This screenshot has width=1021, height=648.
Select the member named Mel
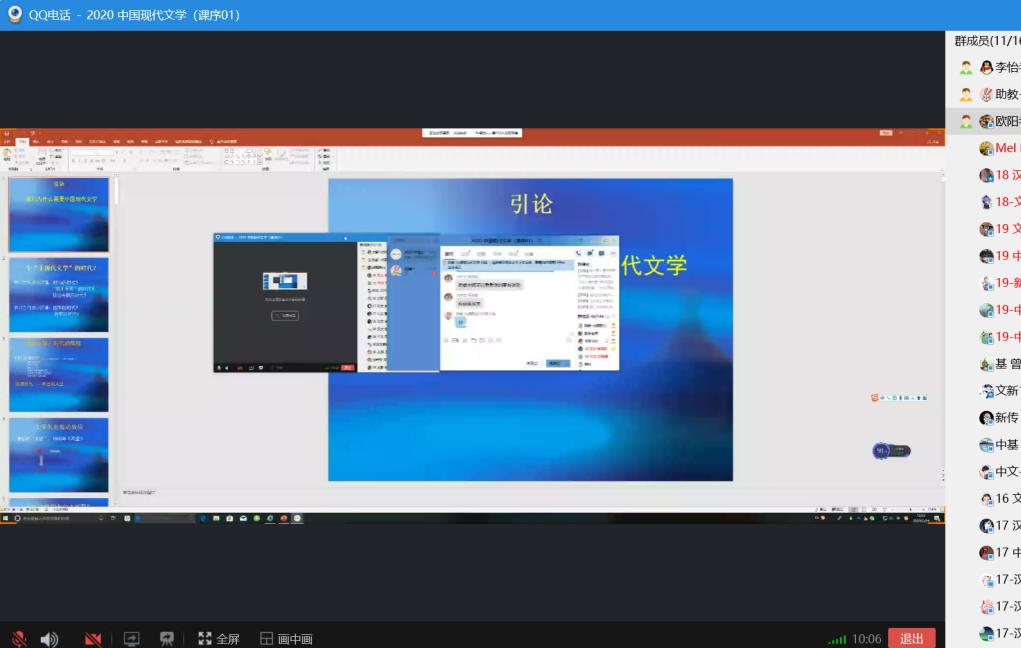coord(1005,148)
